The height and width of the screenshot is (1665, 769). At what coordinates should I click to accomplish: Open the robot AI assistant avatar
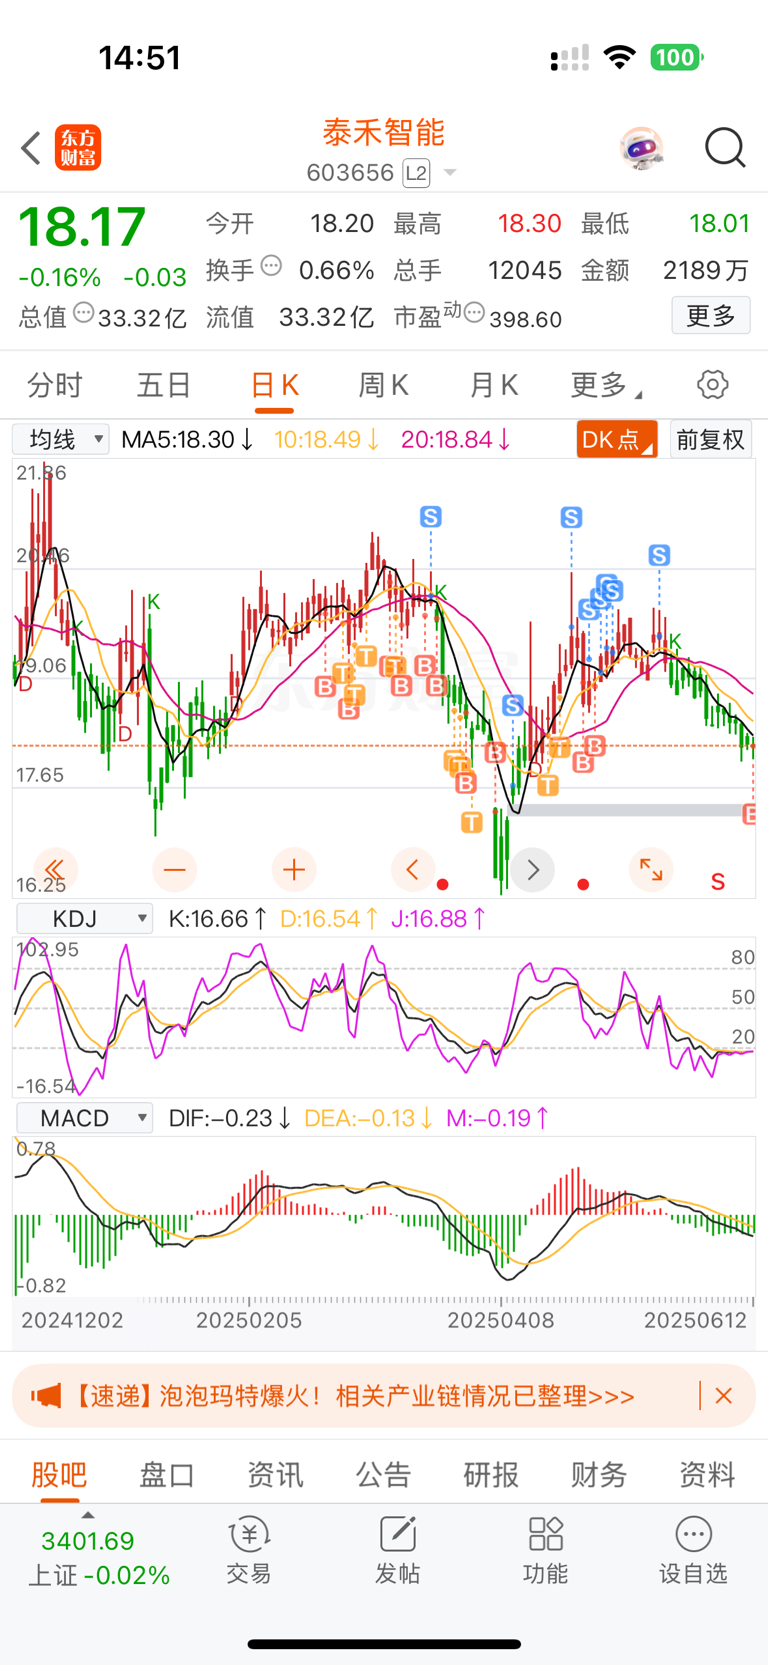click(x=641, y=149)
